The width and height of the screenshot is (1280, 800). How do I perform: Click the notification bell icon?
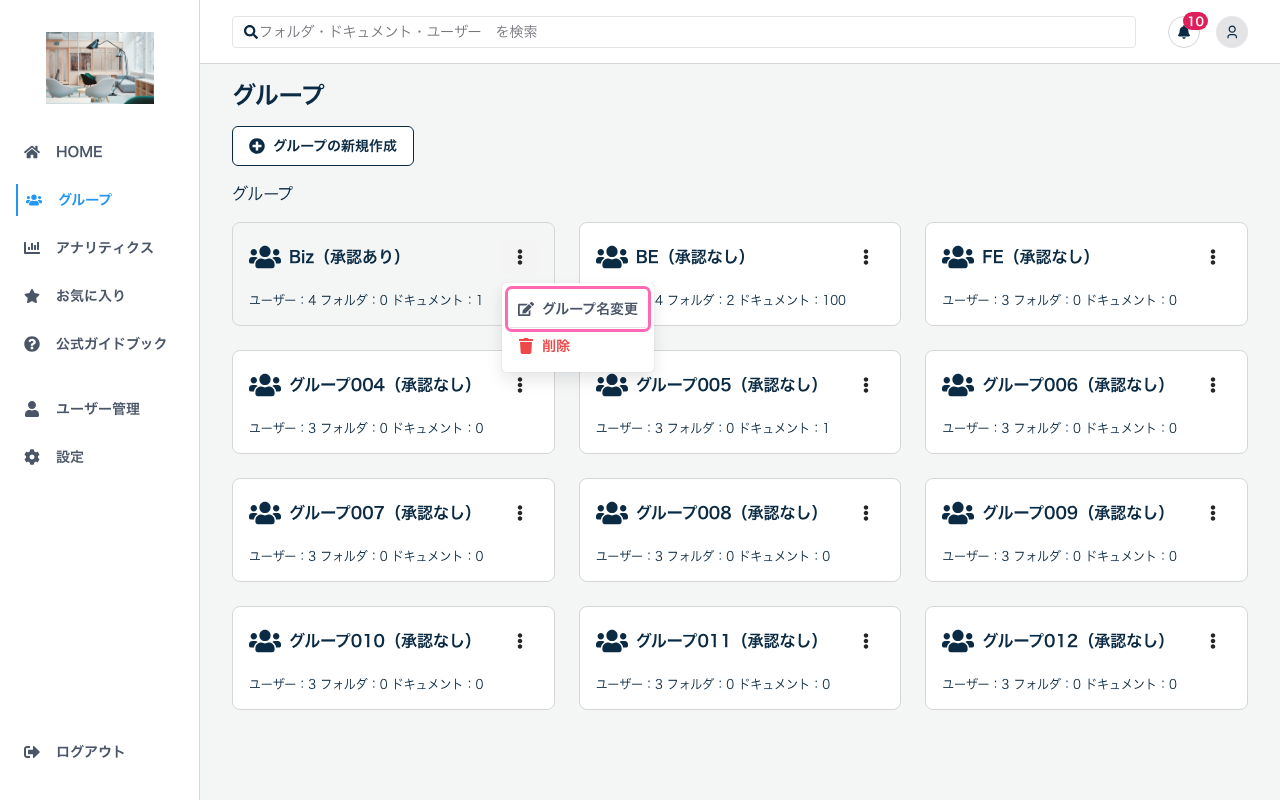[x=1183, y=32]
